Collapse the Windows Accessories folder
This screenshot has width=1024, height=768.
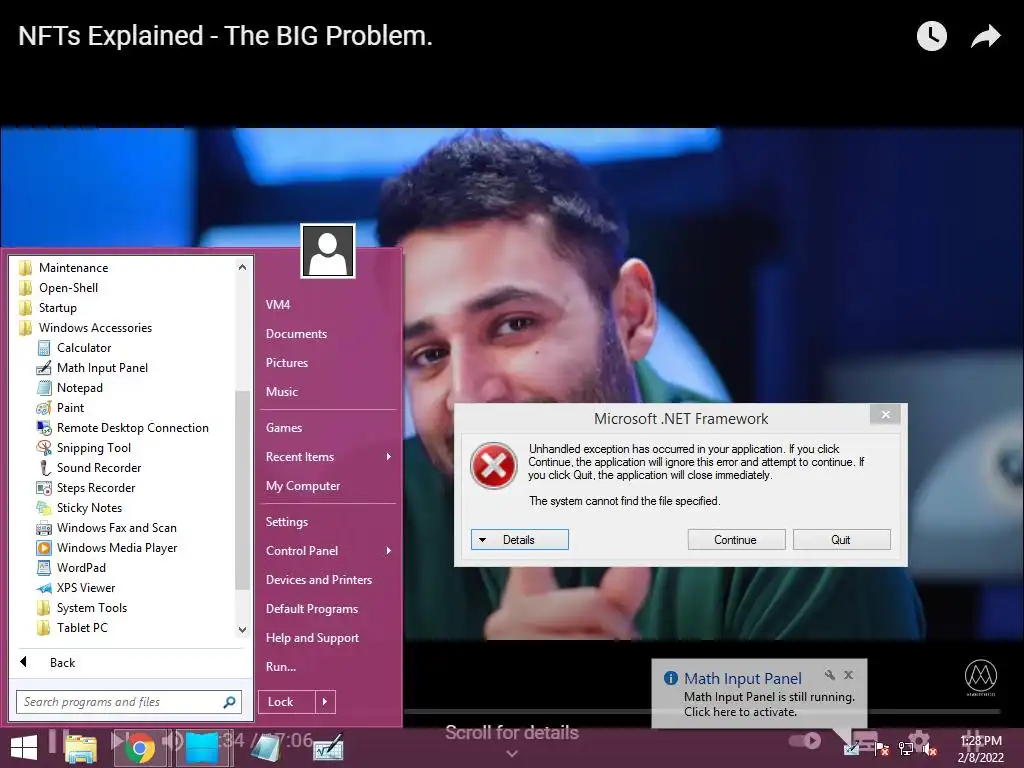click(86, 328)
